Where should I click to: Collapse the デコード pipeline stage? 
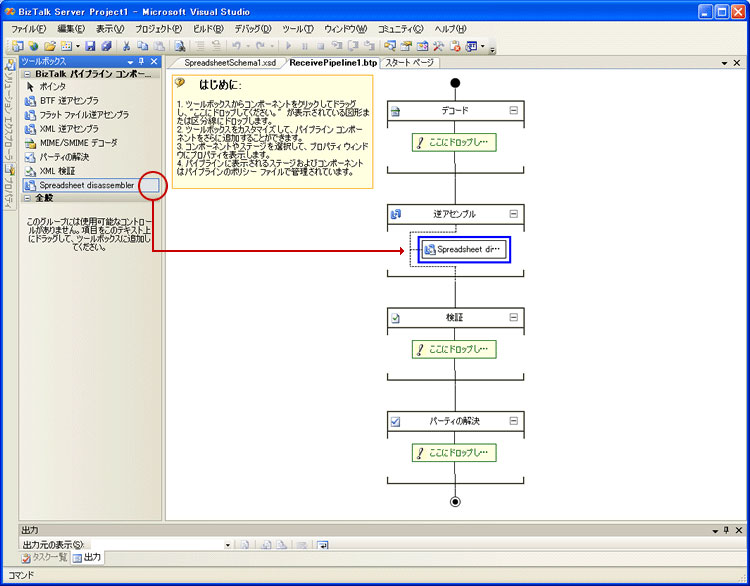click(x=513, y=111)
